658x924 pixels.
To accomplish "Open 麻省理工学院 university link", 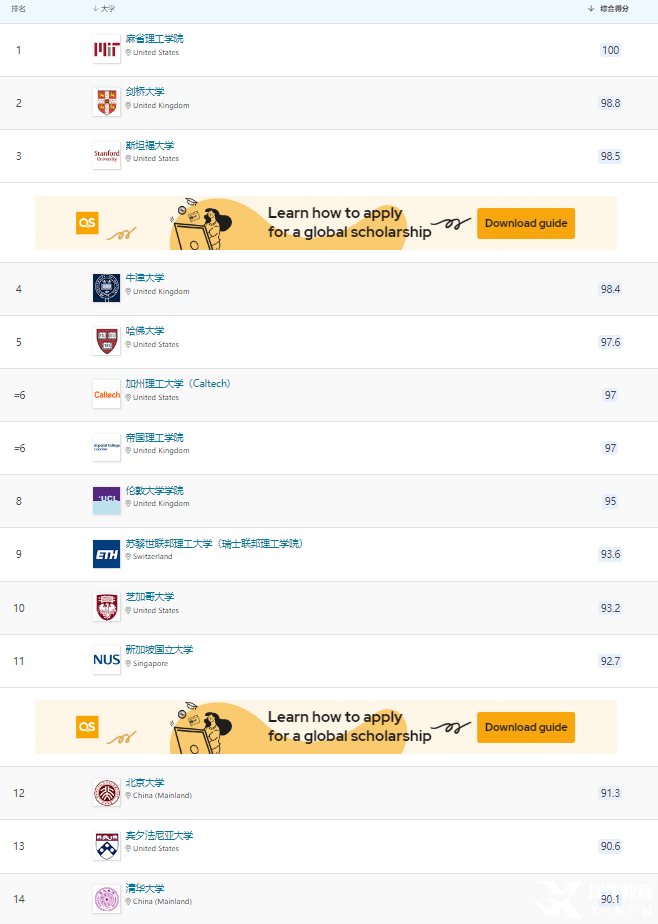I will point(154,39).
